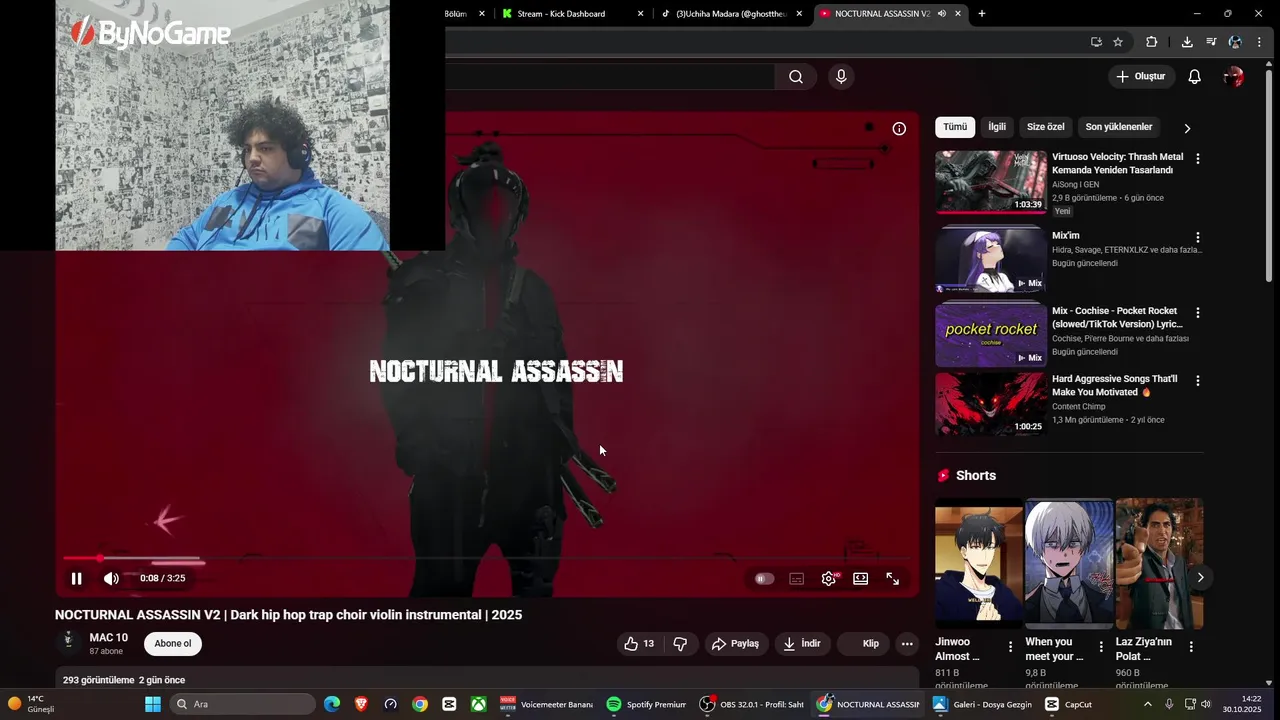The width and height of the screenshot is (1280, 720).
Task: Open the browser downloads icon
Action: tap(1187, 42)
